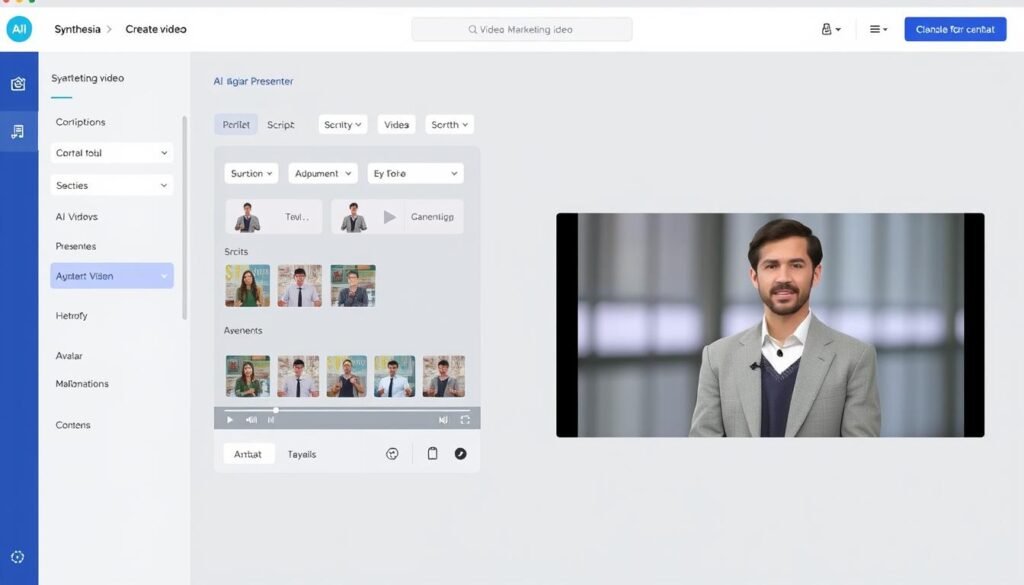Select the camera icon in the blue sidebar

pos(18,84)
